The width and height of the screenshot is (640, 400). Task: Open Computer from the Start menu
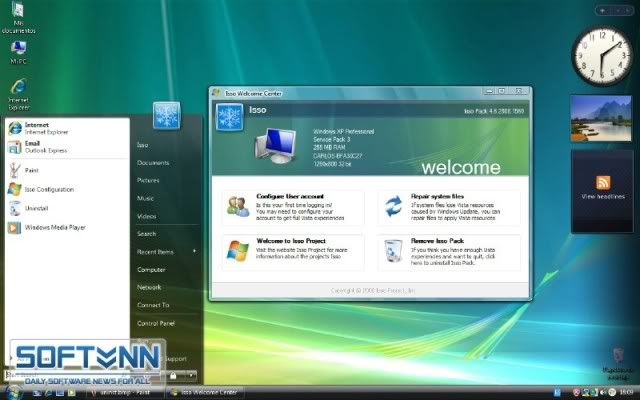(151, 270)
